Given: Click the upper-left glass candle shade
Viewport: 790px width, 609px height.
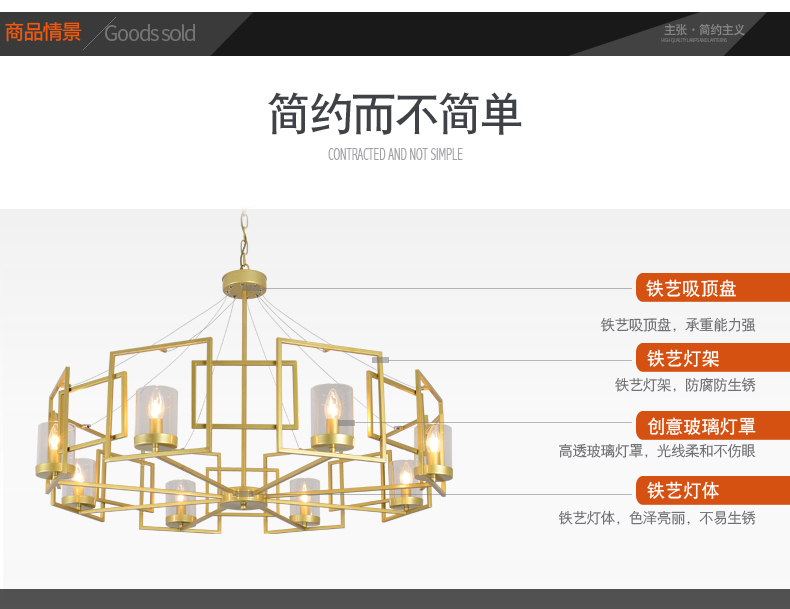Looking at the screenshot, I should click(x=156, y=418).
